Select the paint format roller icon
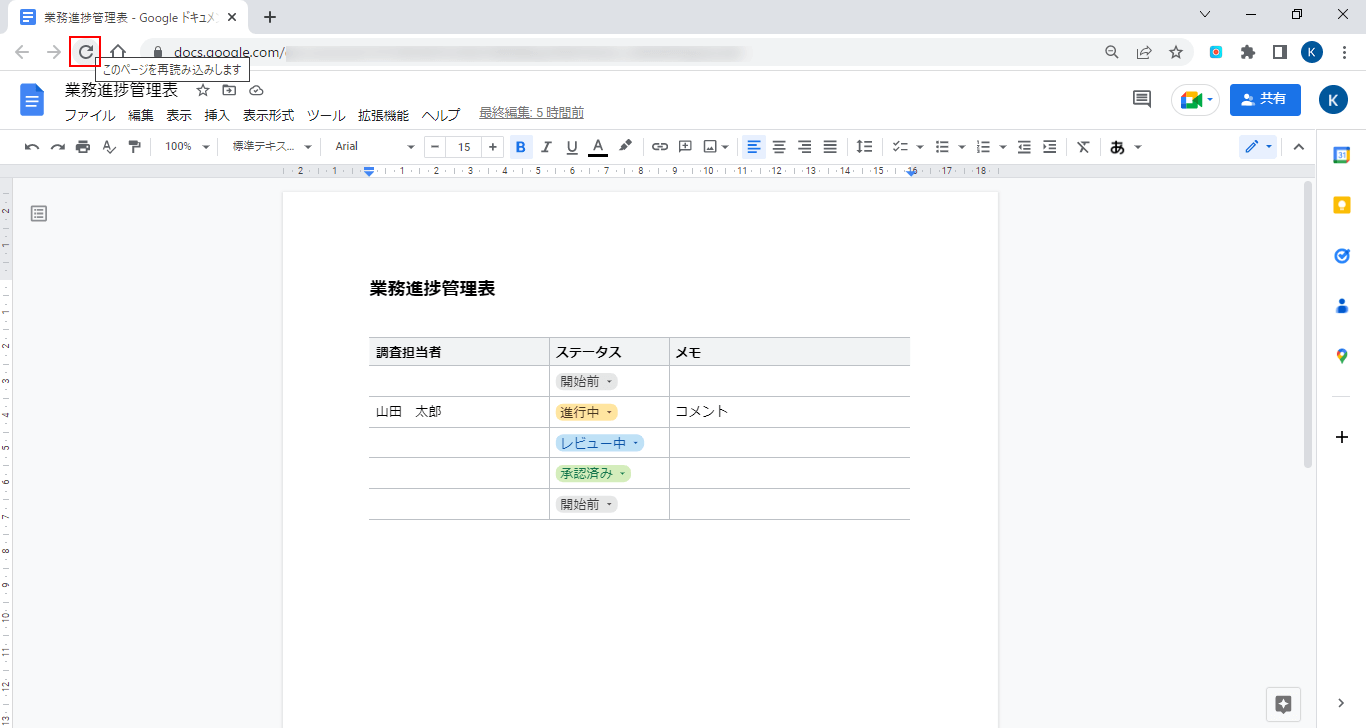The height and width of the screenshot is (728, 1366). coord(135,147)
